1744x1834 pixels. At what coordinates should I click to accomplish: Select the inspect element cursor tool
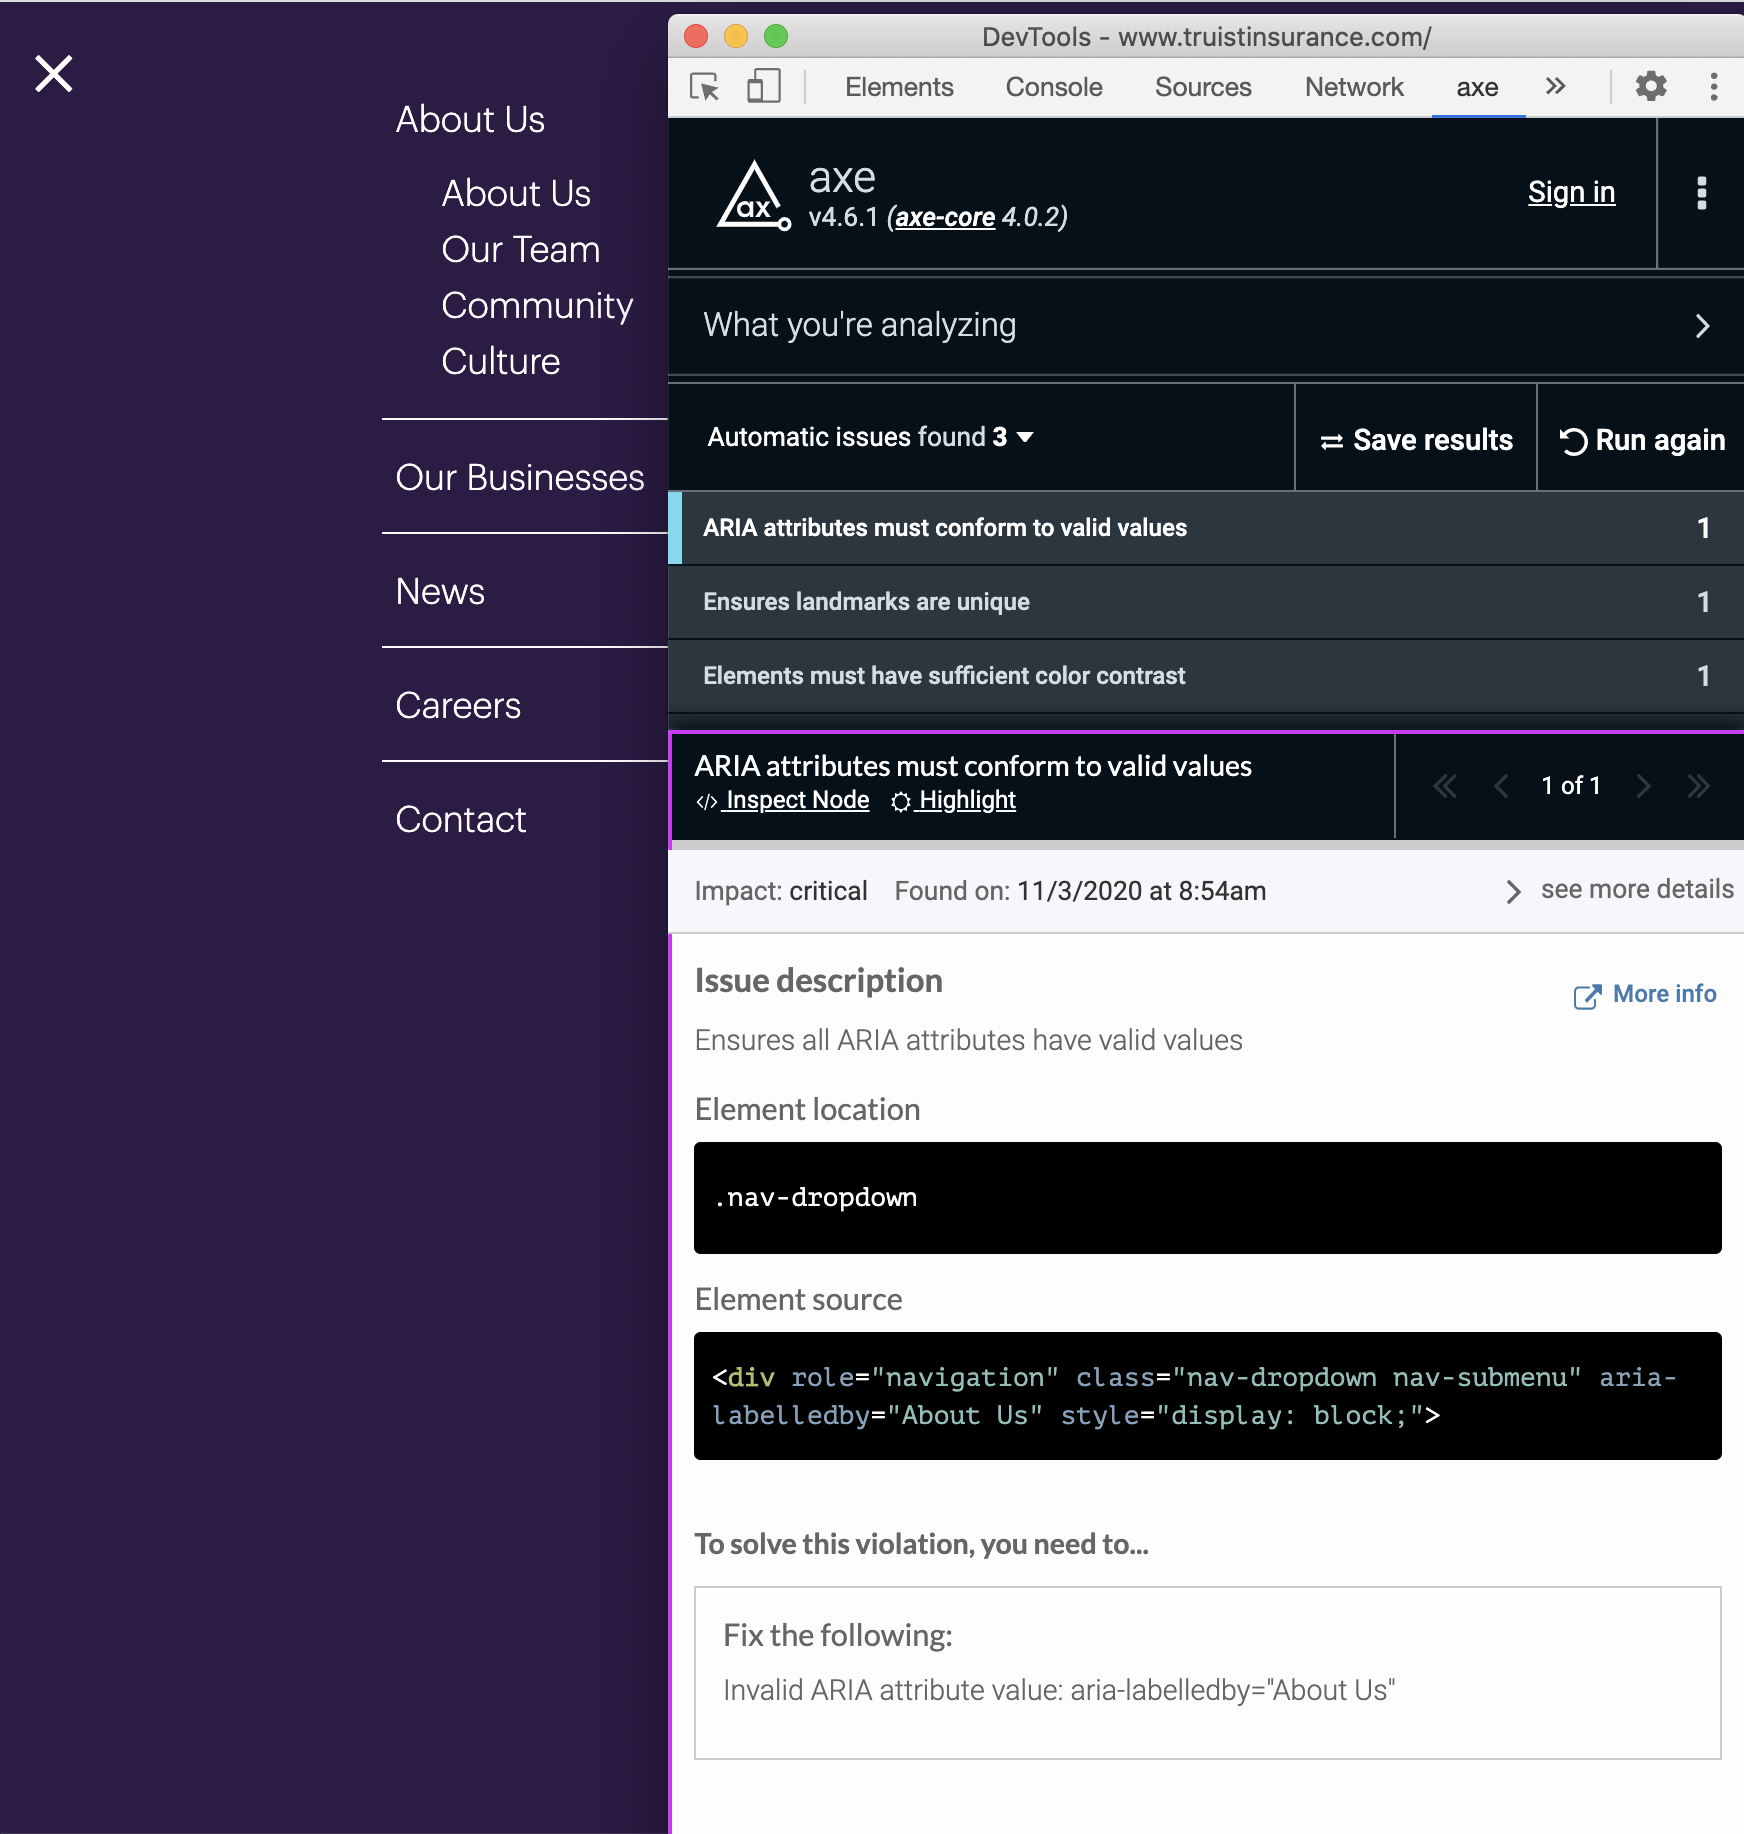pos(705,87)
